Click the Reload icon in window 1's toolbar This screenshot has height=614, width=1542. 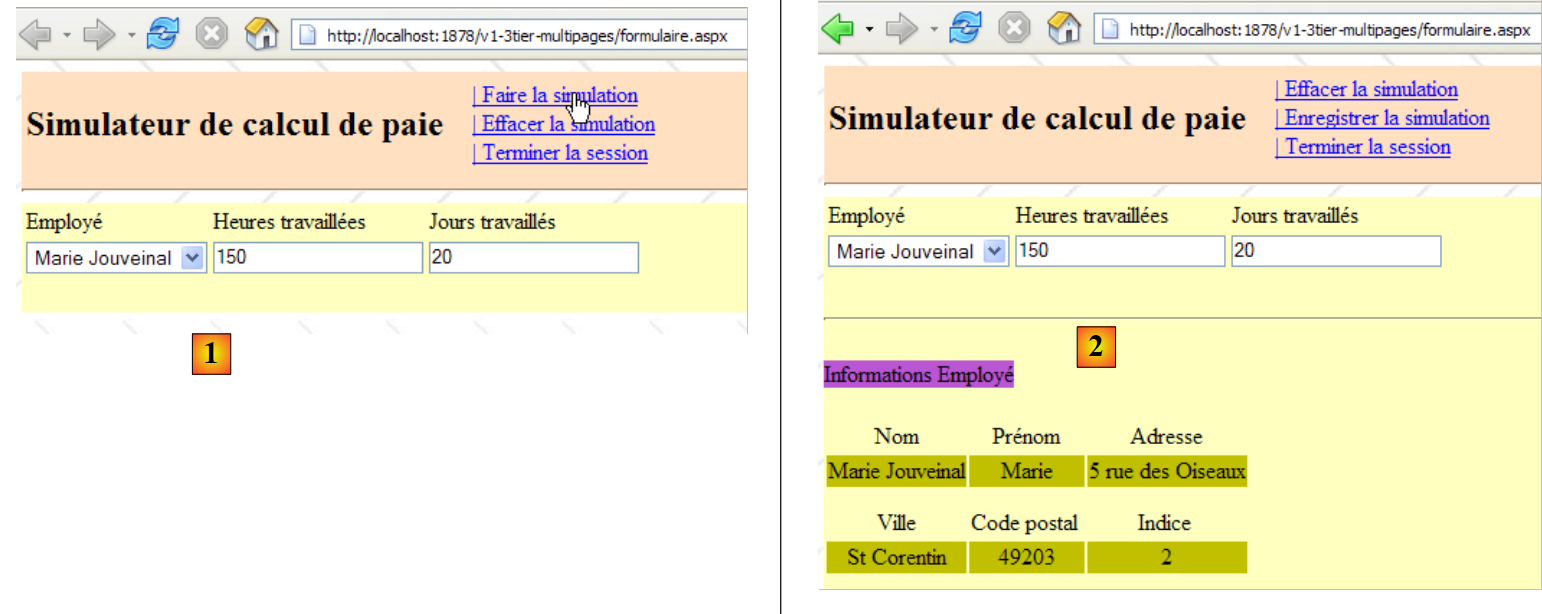click(x=161, y=35)
